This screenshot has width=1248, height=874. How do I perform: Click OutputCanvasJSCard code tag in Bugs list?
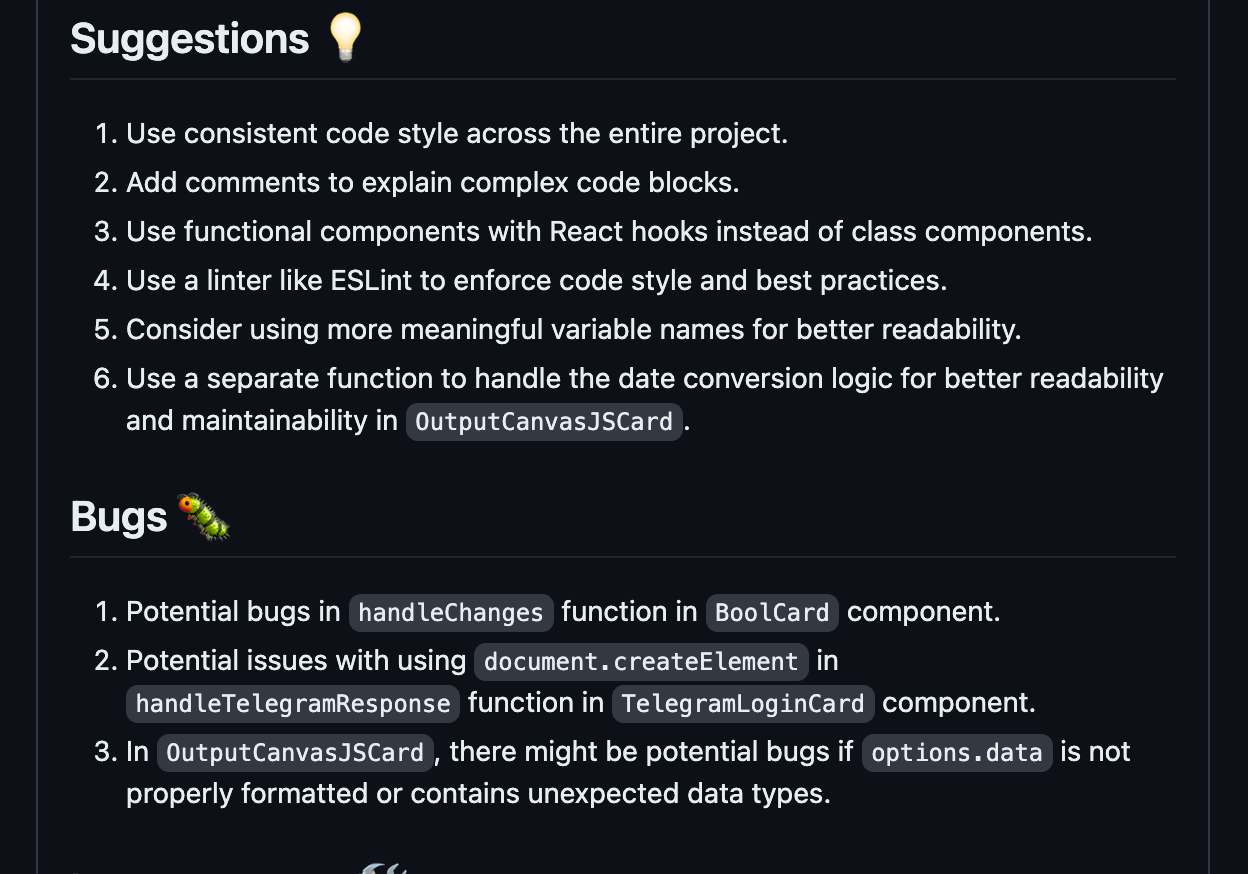click(295, 753)
